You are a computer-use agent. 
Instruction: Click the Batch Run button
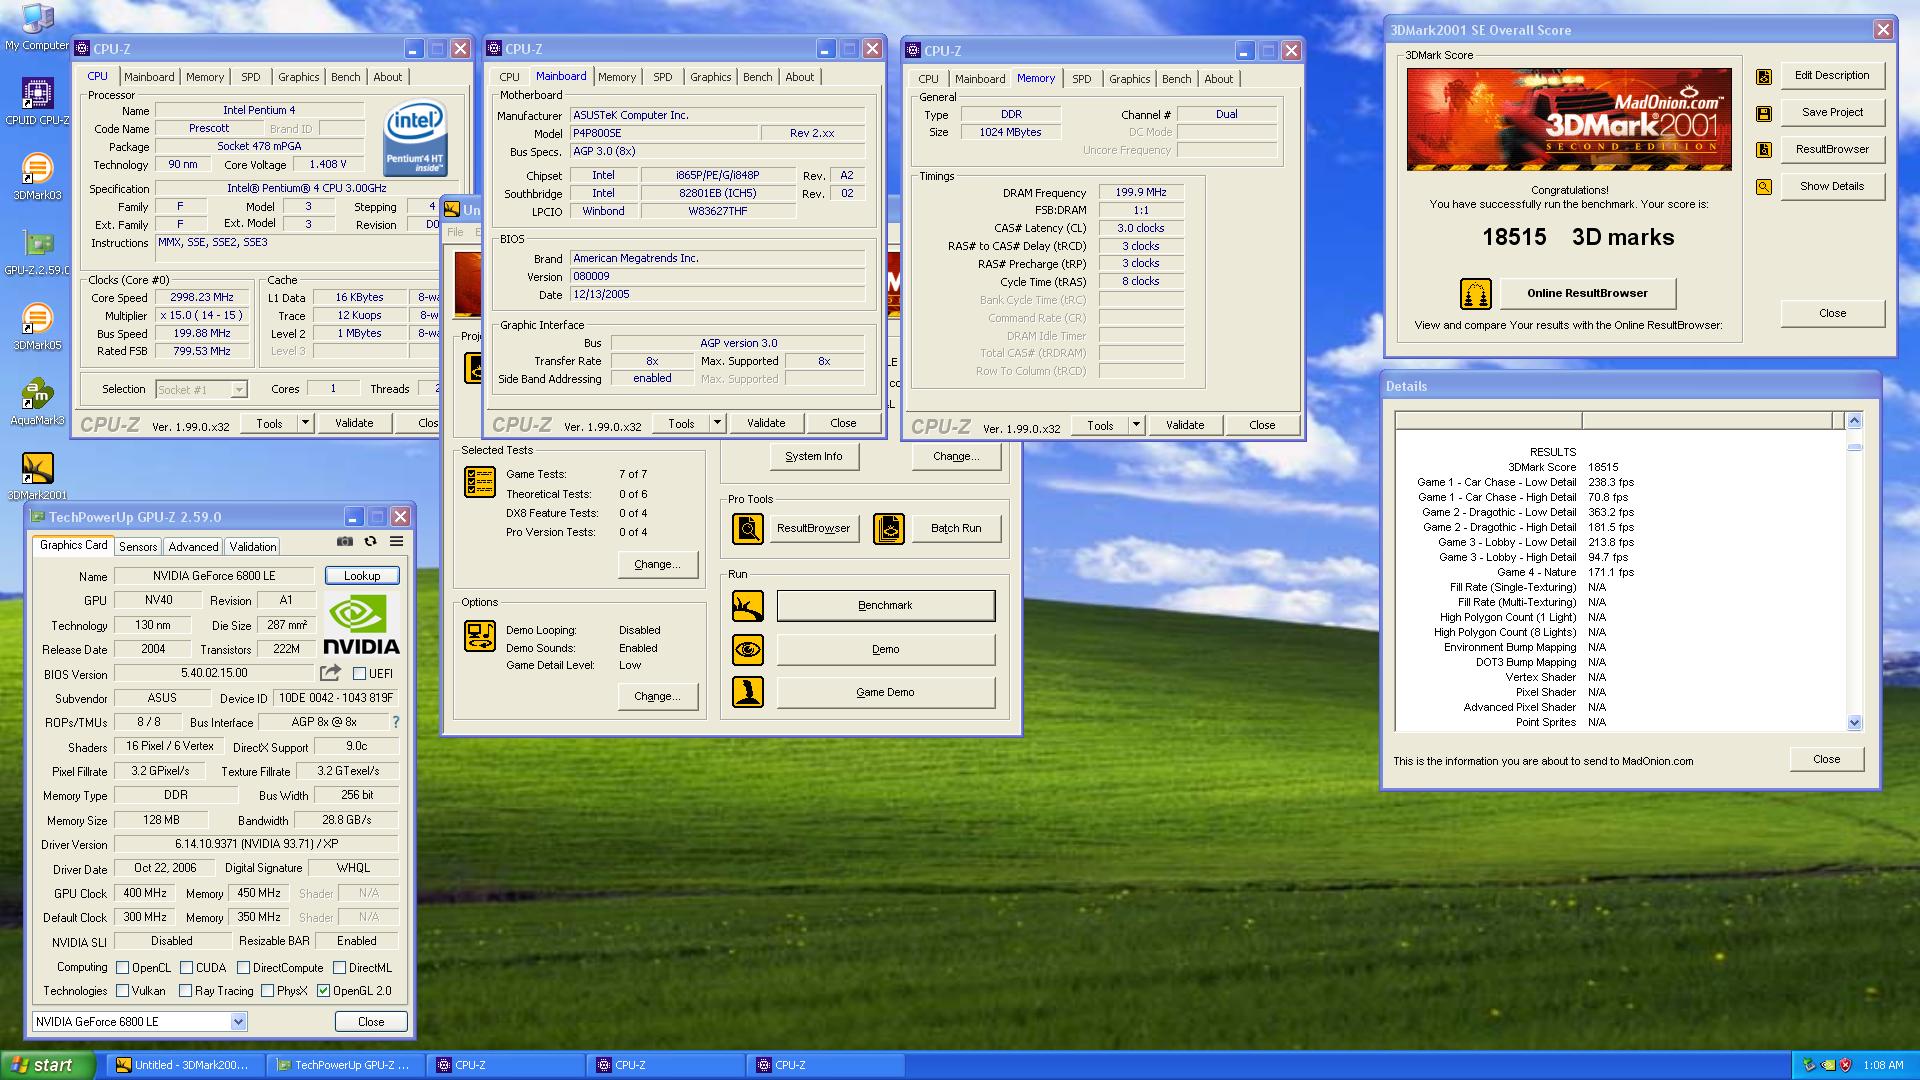[956, 528]
